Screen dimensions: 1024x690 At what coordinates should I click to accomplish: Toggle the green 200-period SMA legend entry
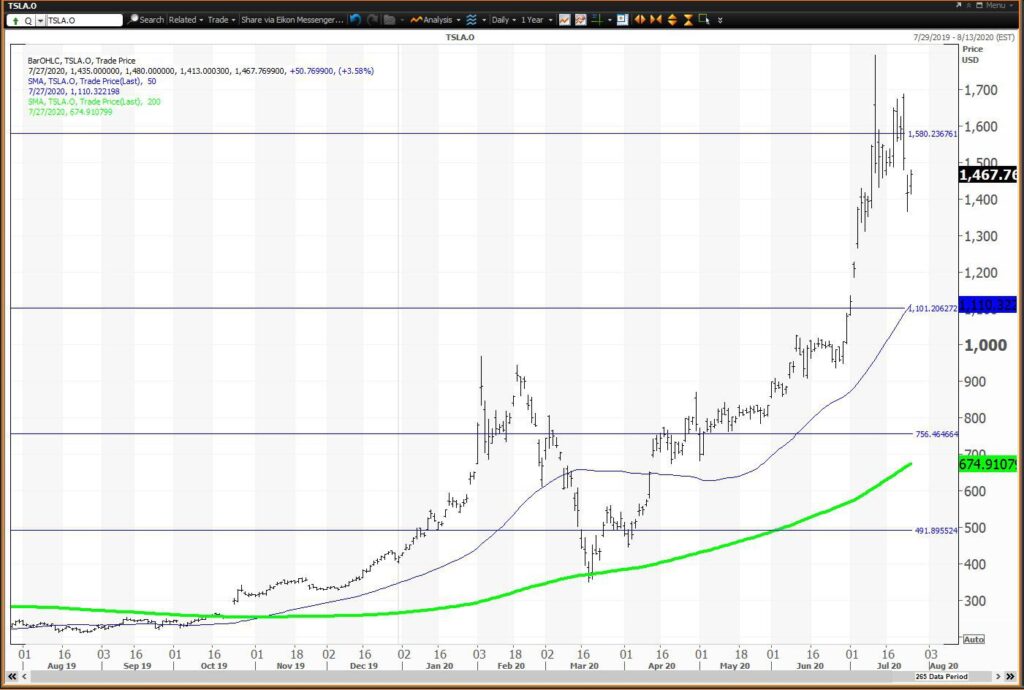point(94,102)
